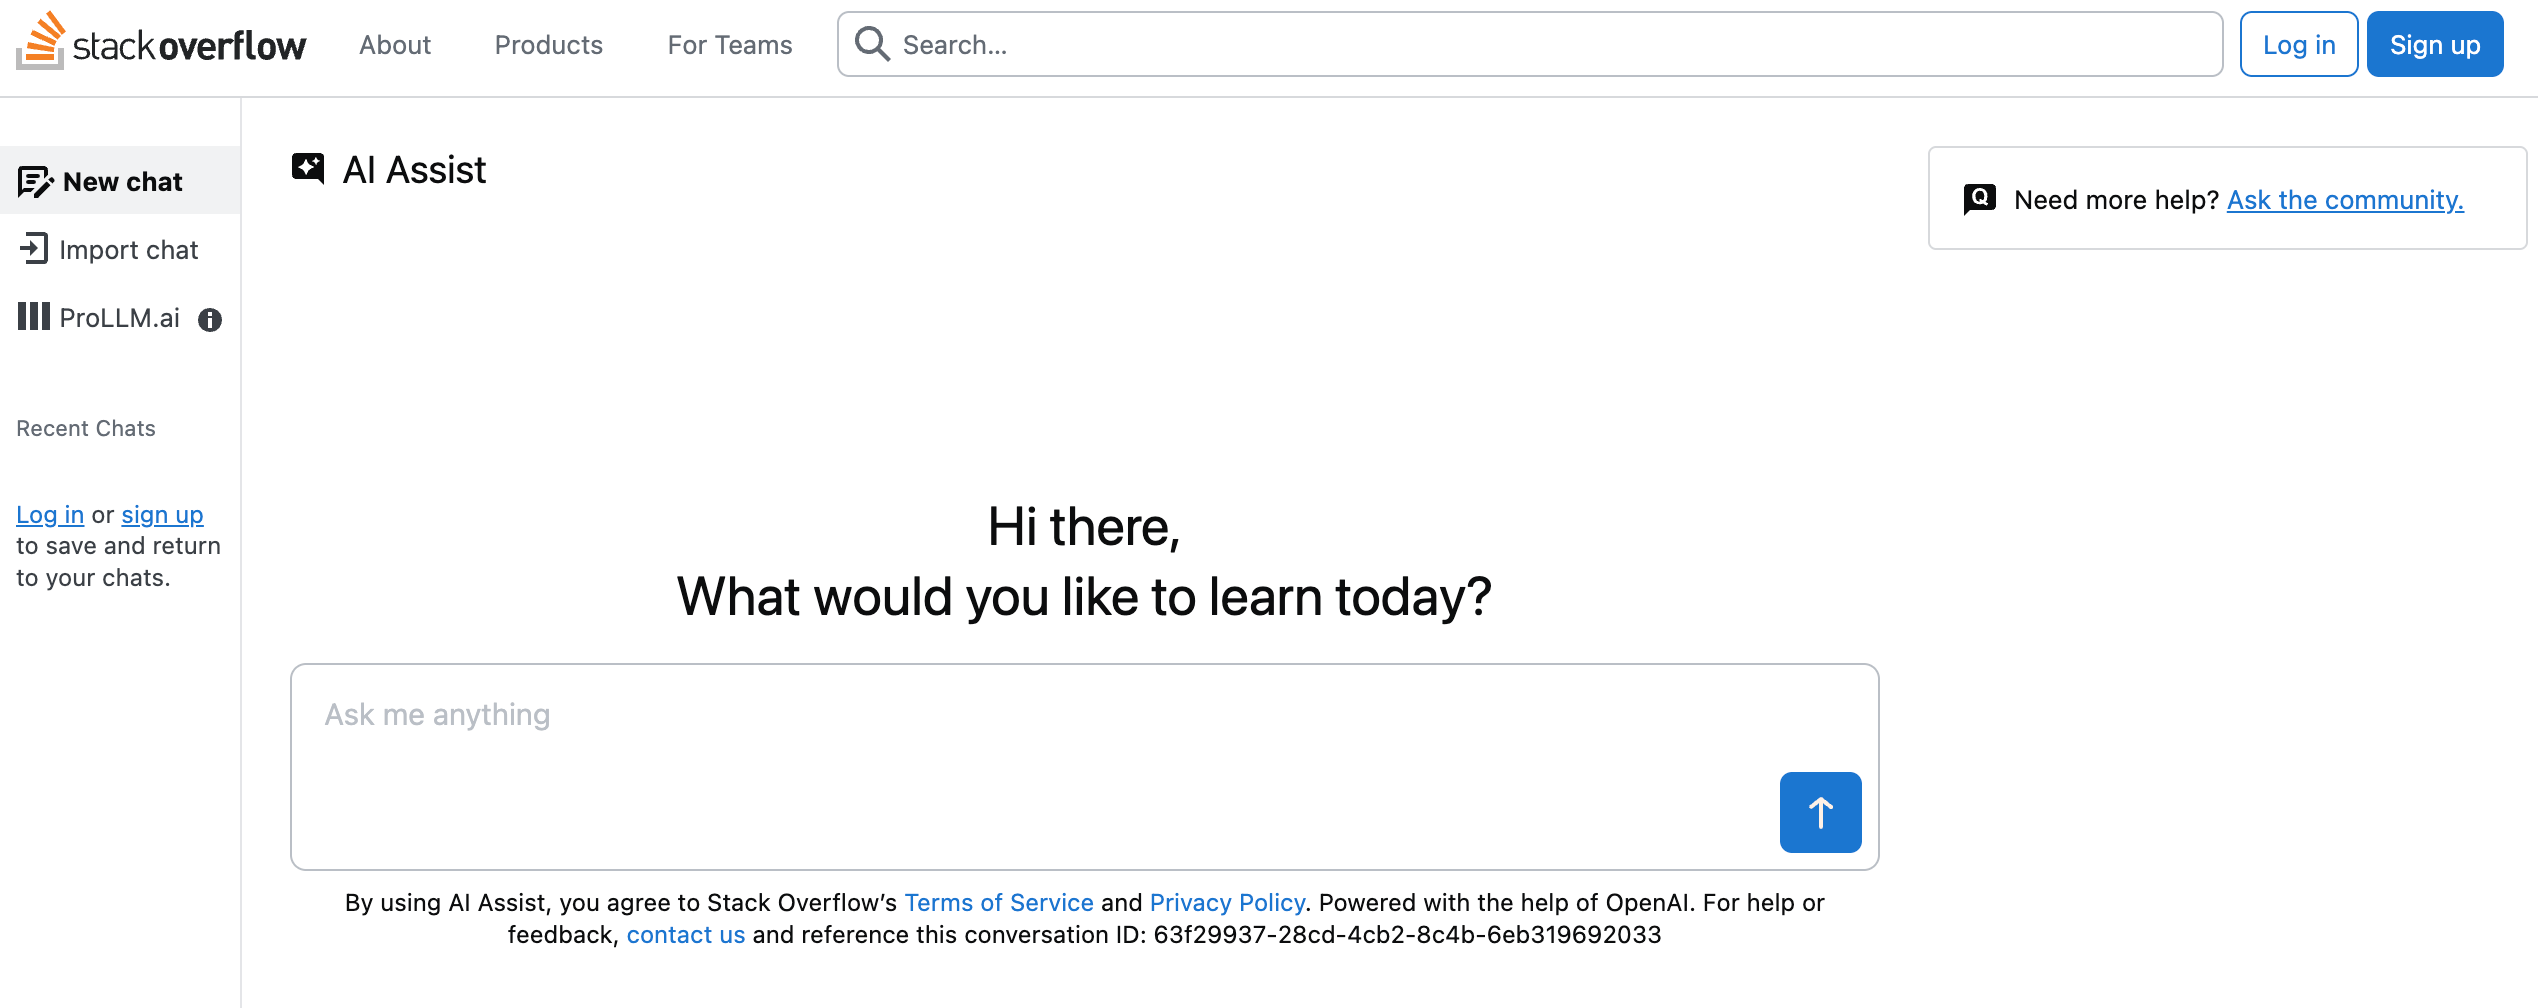Image resolution: width=2538 pixels, height=1008 pixels.
Task: Open the Terms of Service link
Action: coord(998,903)
